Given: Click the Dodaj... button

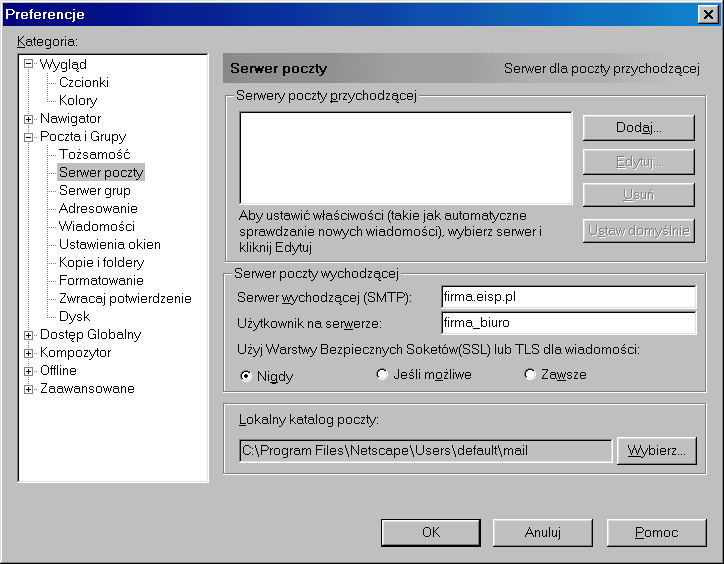Looking at the screenshot, I should point(639,127).
